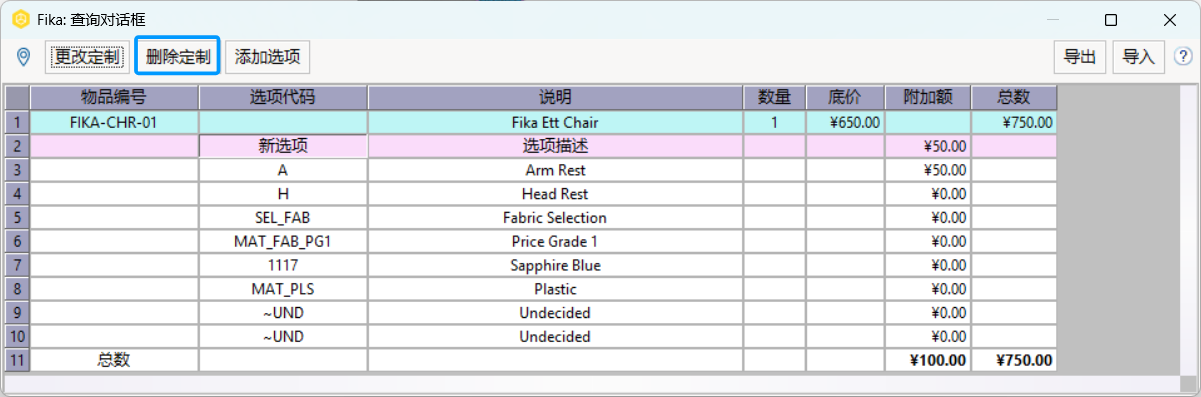This screenshot has width=1201, height=397.
Task: Select the 数量 column header
Action: [x=774, y=98]
